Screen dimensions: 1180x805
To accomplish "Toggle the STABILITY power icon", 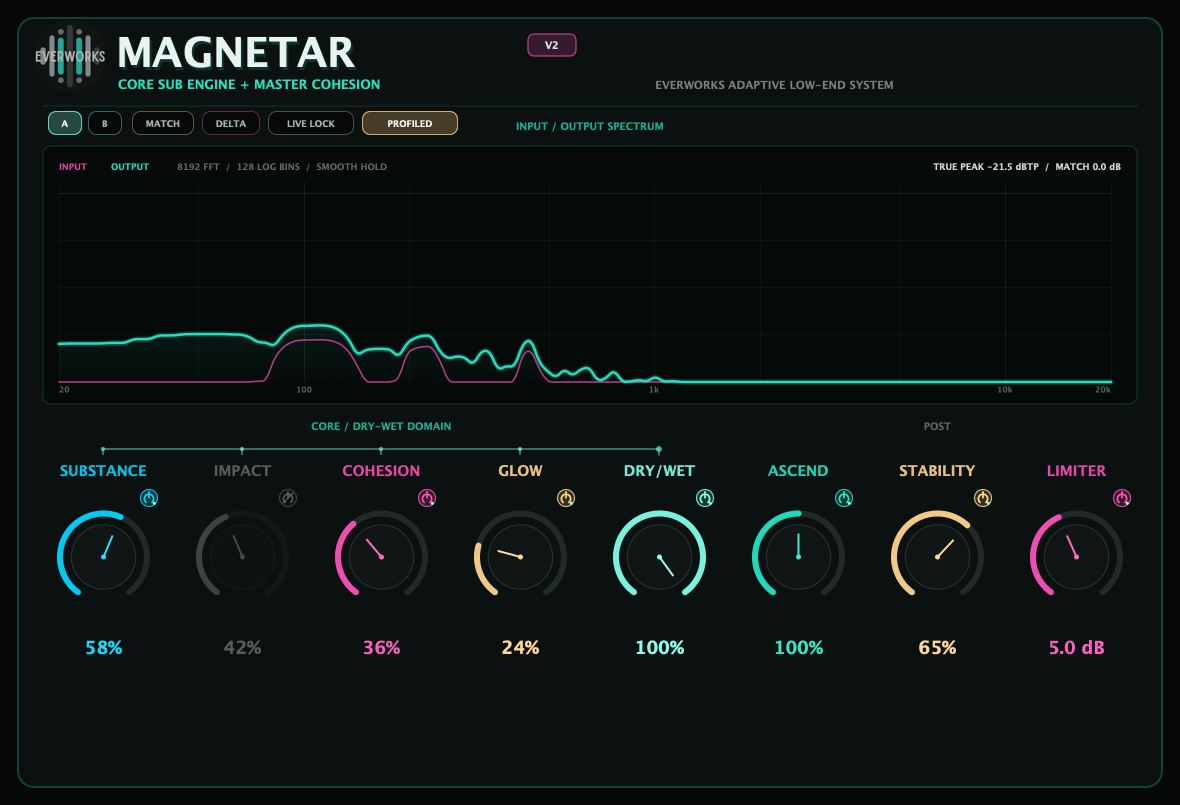I will pos(983,498).
